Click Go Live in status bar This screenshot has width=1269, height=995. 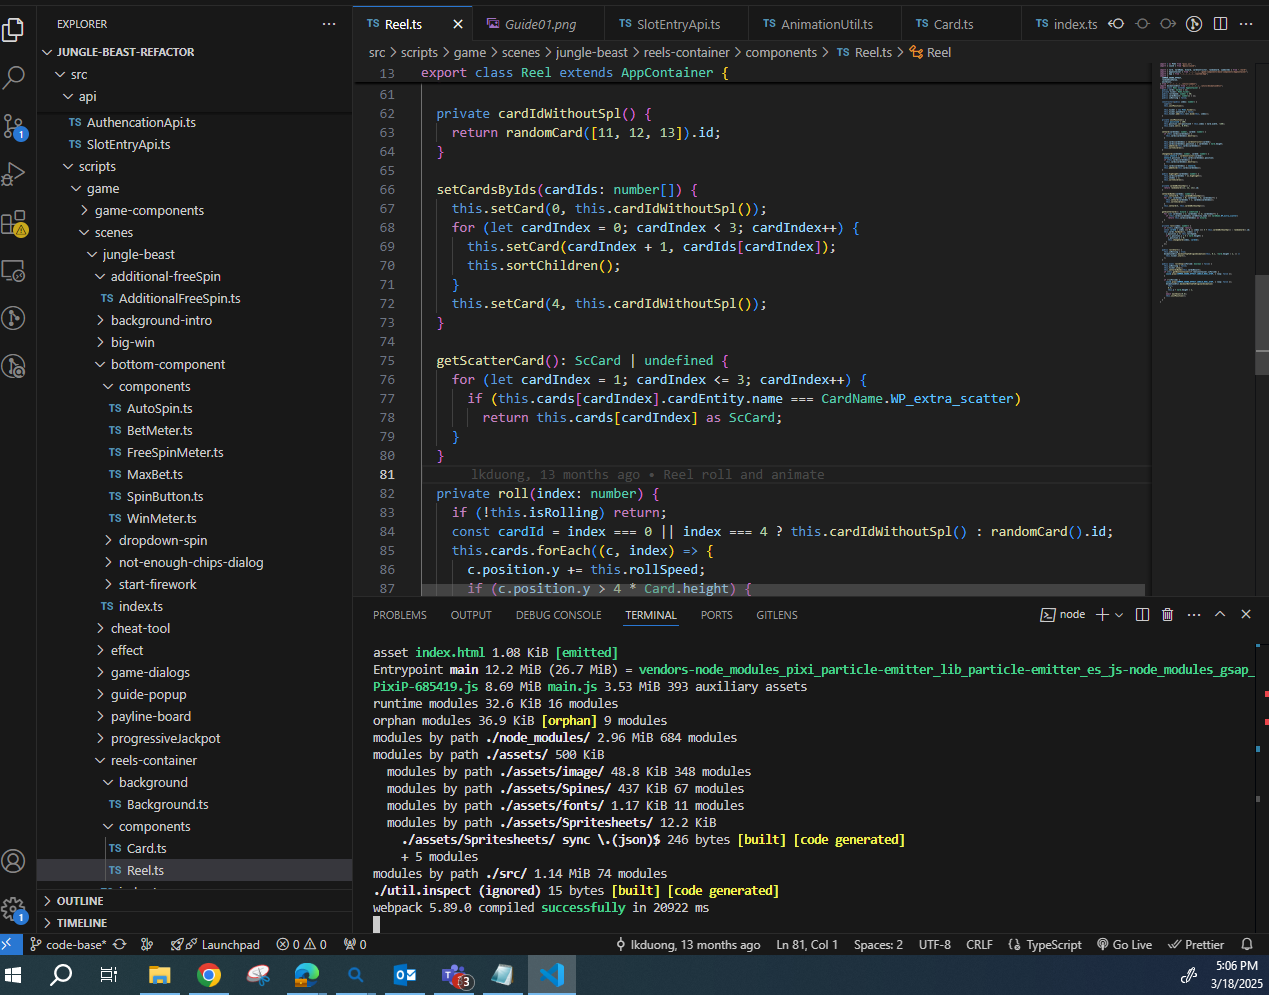click(1125, 945)
